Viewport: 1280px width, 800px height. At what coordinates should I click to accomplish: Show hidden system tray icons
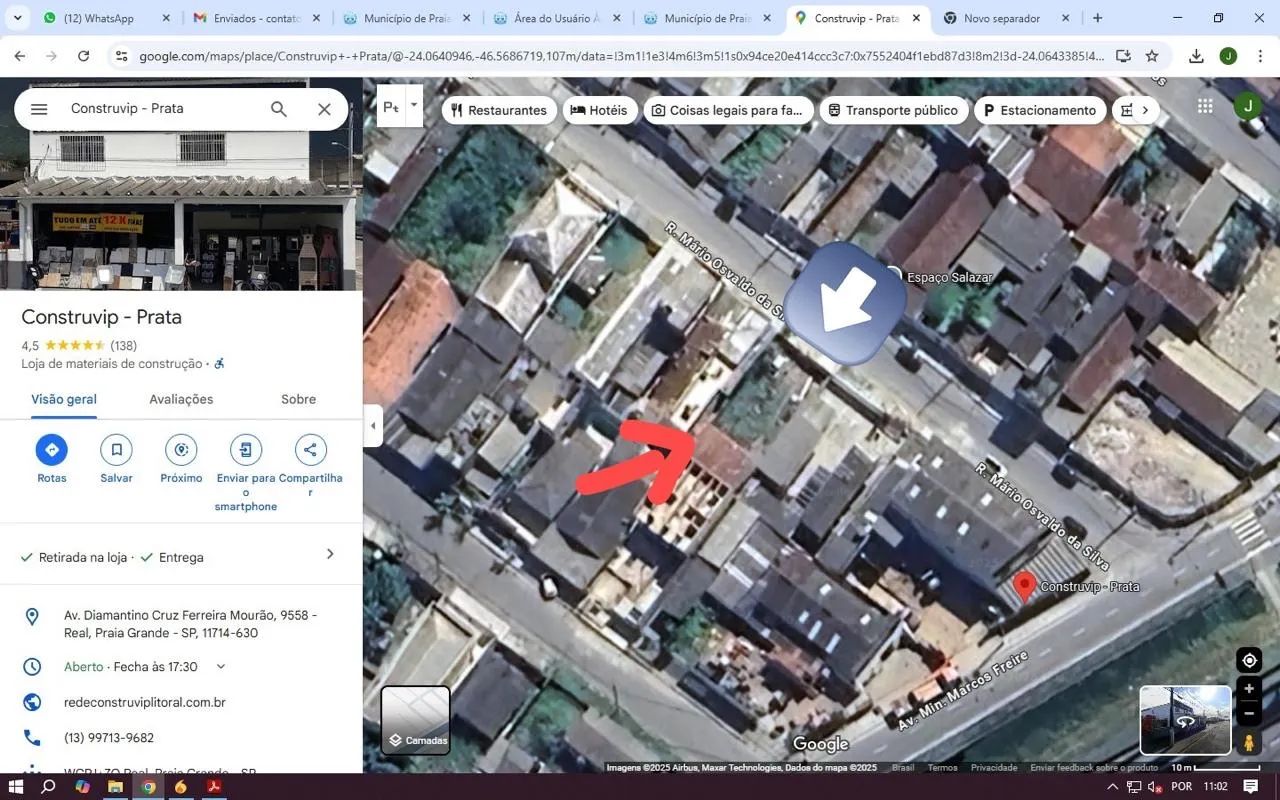tap(1111, 787)
